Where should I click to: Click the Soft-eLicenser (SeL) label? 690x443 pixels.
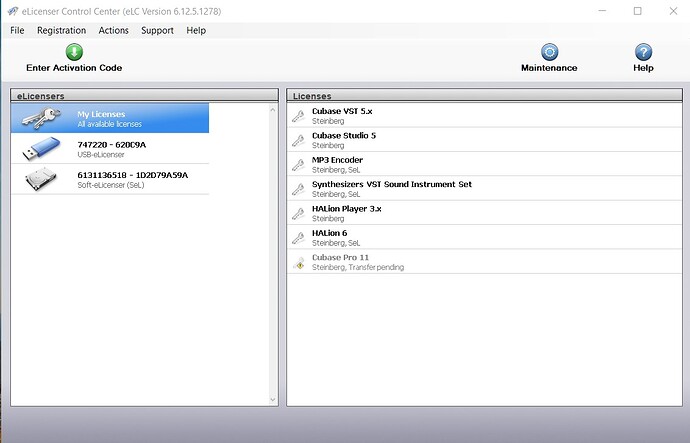tap(111, 185)
